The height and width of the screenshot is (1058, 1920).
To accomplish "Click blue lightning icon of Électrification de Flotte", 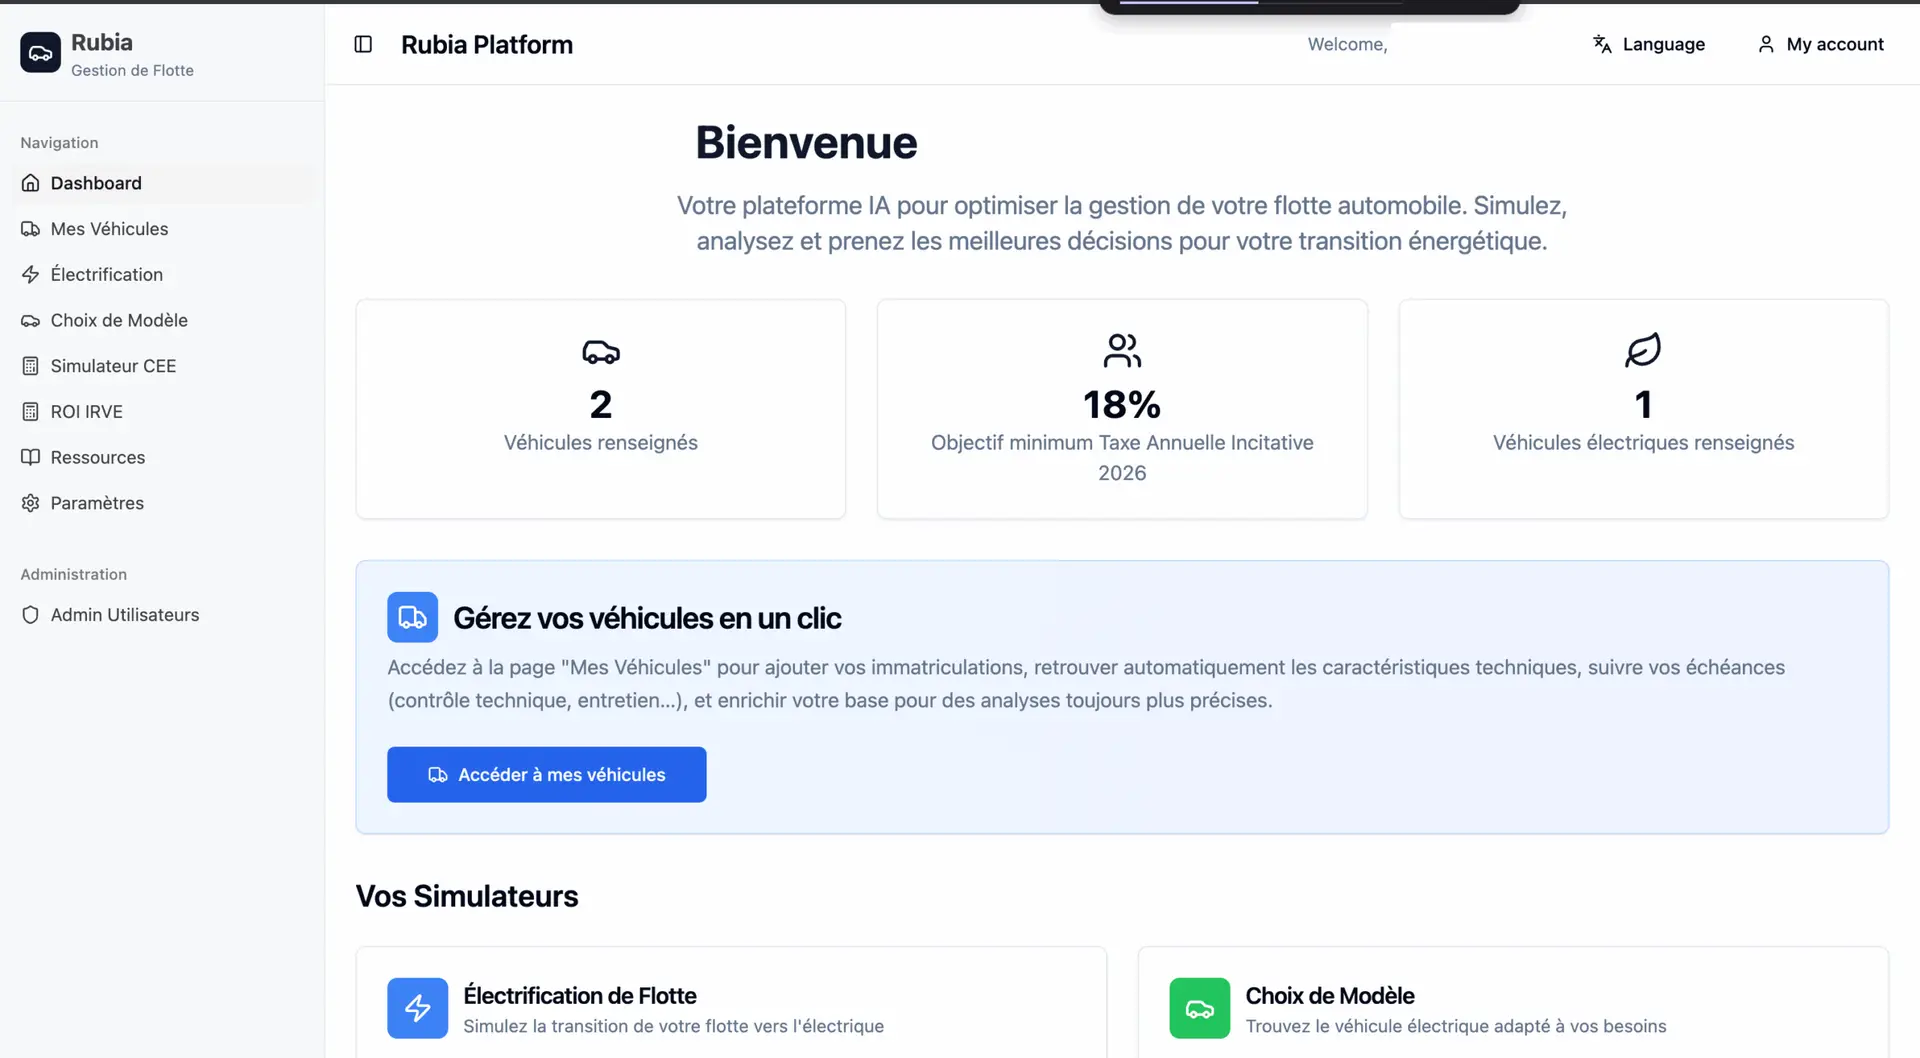I will tap(418, 1008).
